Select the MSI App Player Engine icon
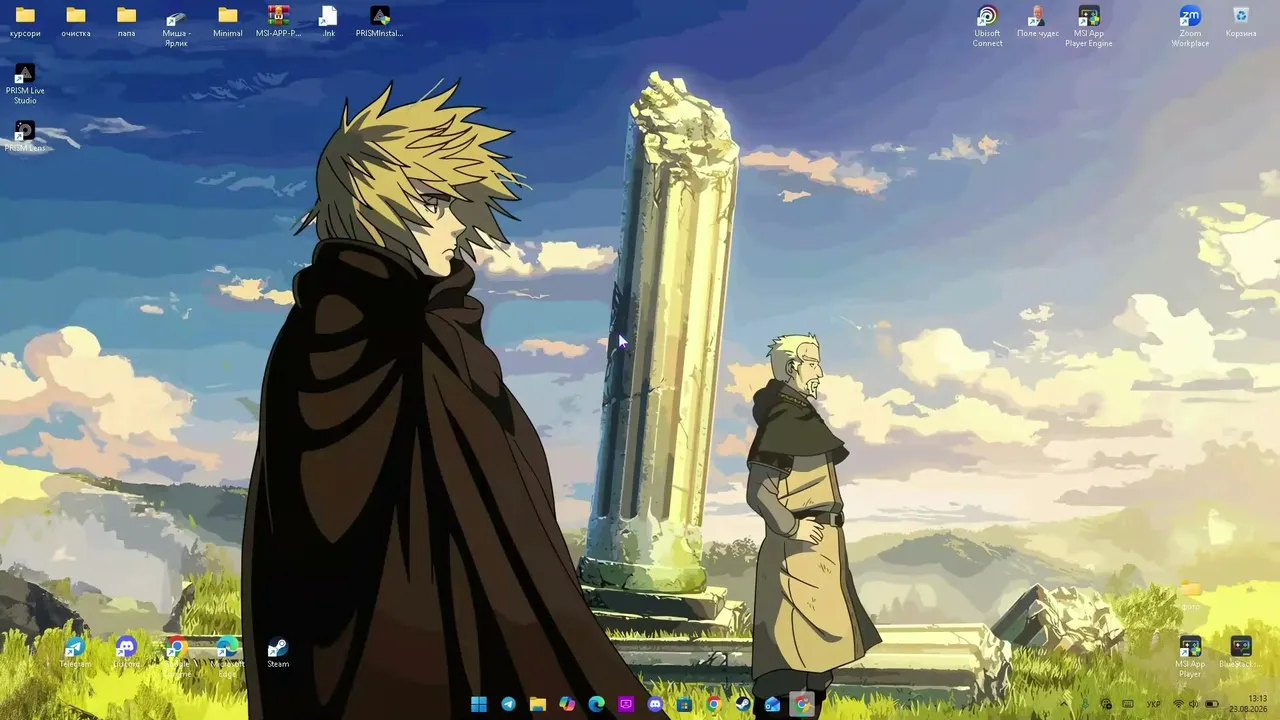 pyautogui.click(x=1089, y=26)
